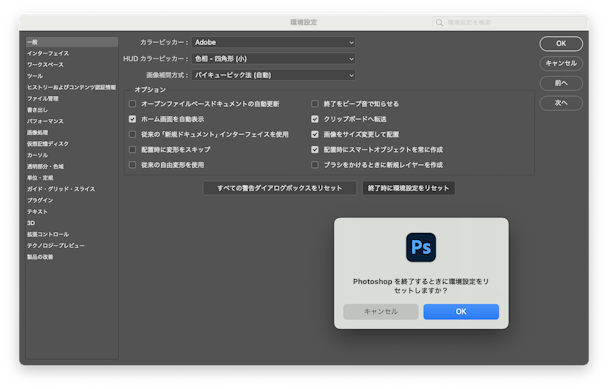Viewport: 608px width, 389px height.
Task: Toggle 終了をビープ音で知らせる checkbox
Action: pyautogui.click(x=315, y=104)
